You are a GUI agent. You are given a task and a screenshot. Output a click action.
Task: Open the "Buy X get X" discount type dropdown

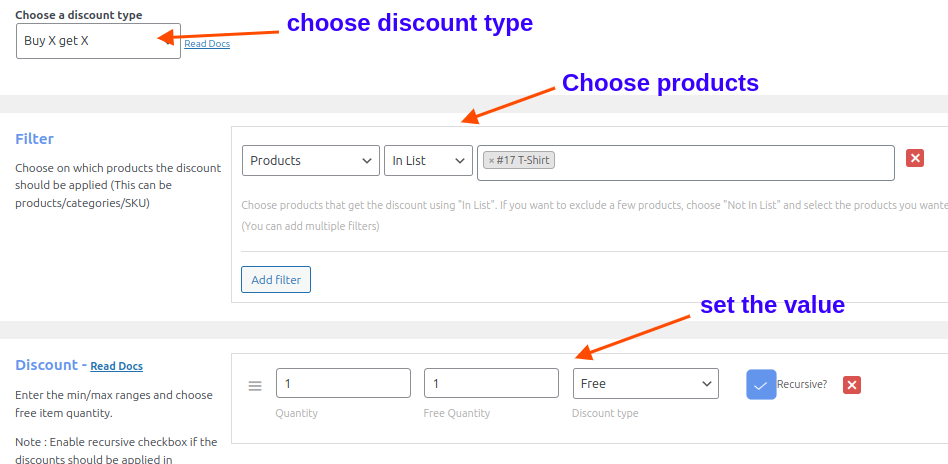point(99,41)
